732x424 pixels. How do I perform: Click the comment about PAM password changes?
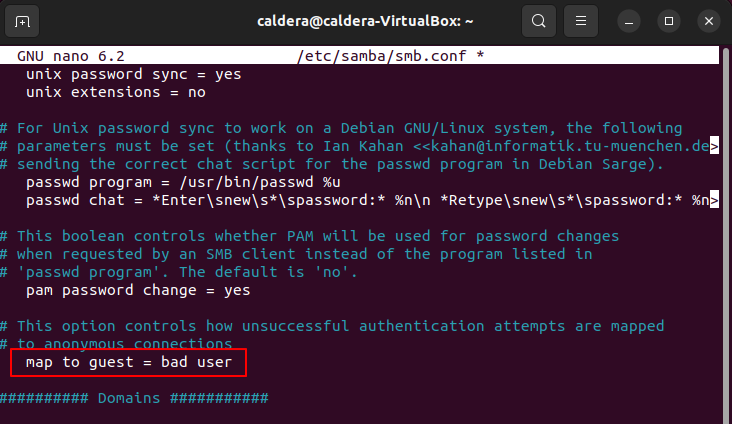point(308,236)
